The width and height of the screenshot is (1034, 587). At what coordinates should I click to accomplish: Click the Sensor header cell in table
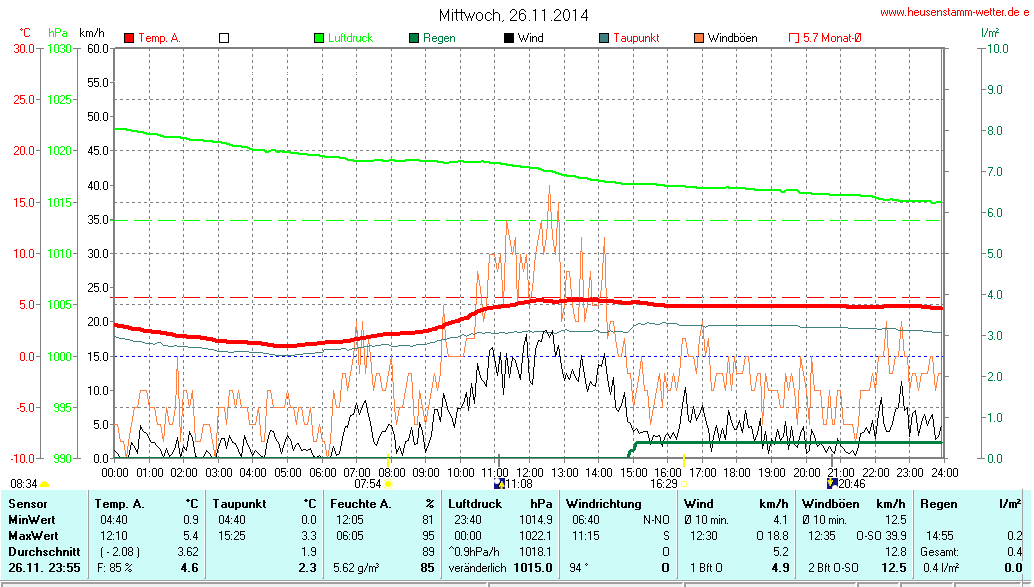coord(28,504)
